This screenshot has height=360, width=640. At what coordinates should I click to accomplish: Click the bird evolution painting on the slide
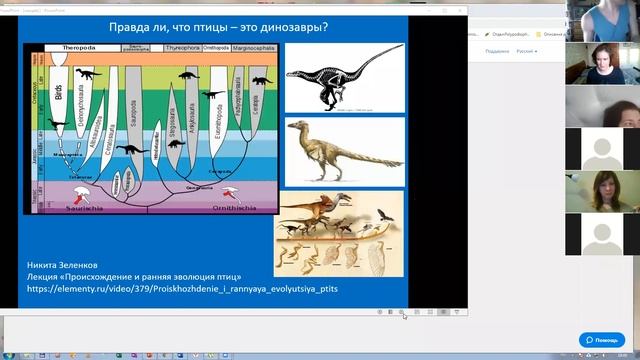[339, 234]
